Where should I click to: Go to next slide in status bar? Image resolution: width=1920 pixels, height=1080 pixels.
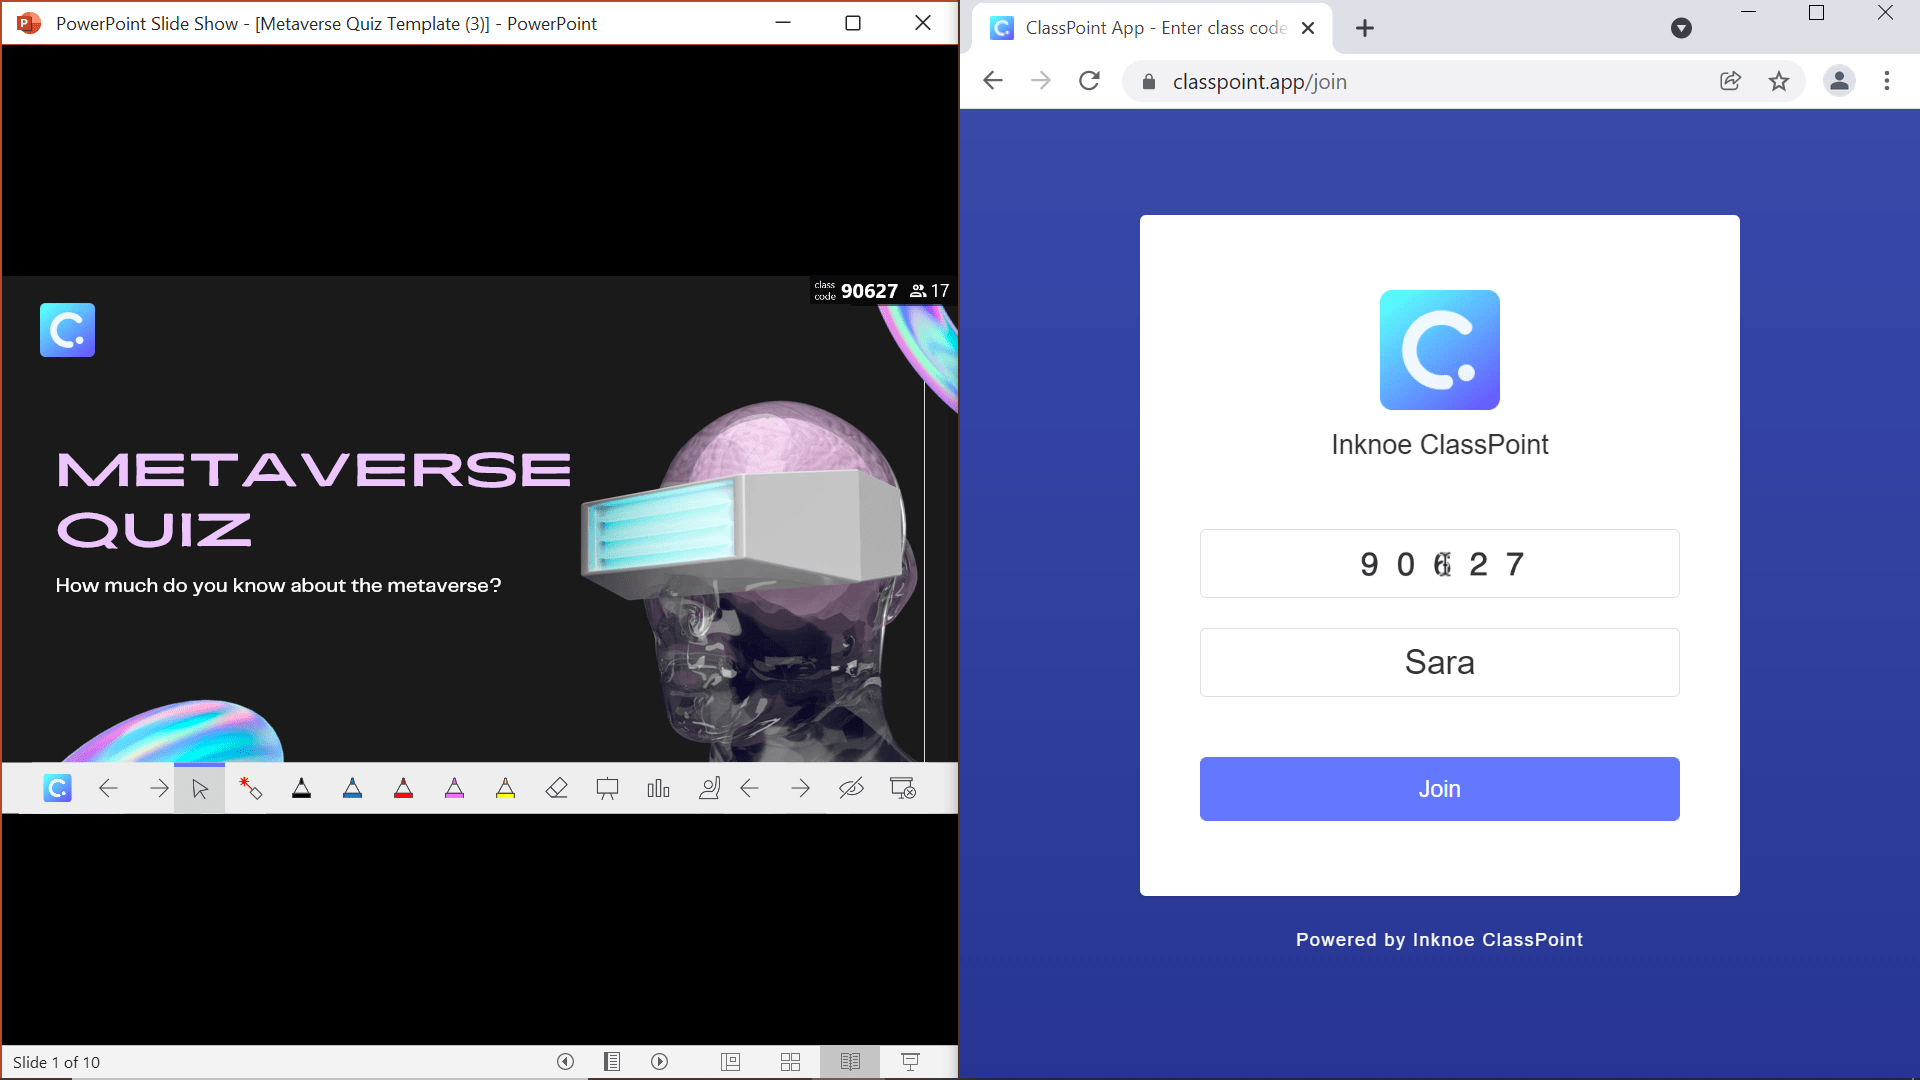tap(660, 1062)
